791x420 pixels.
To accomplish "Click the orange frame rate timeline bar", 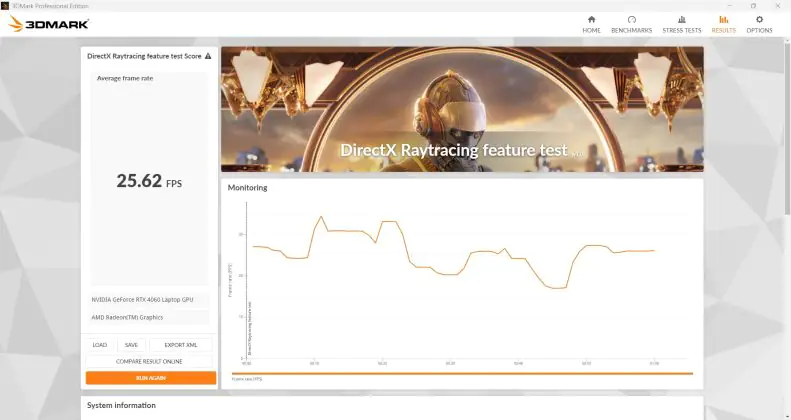I will pos(462,374).
